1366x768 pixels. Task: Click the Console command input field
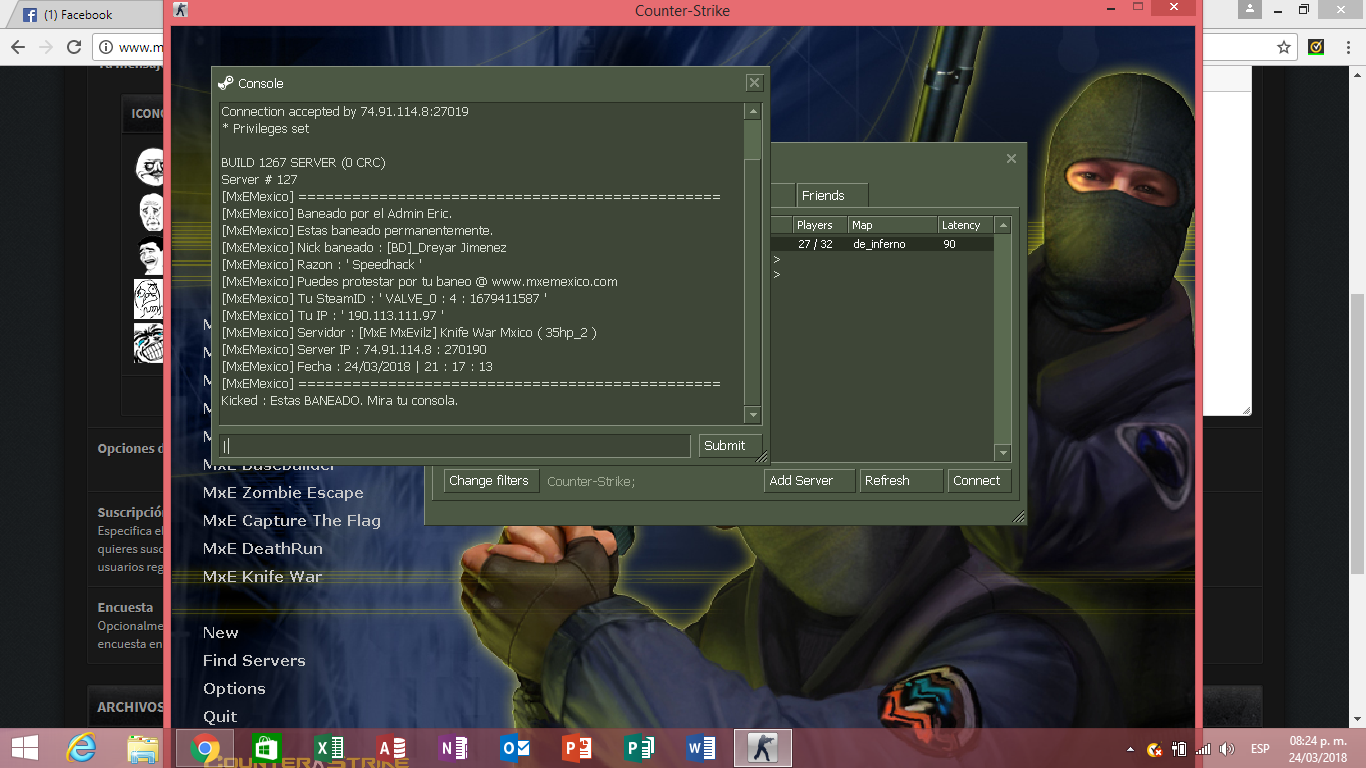click(x=455, y=446)
